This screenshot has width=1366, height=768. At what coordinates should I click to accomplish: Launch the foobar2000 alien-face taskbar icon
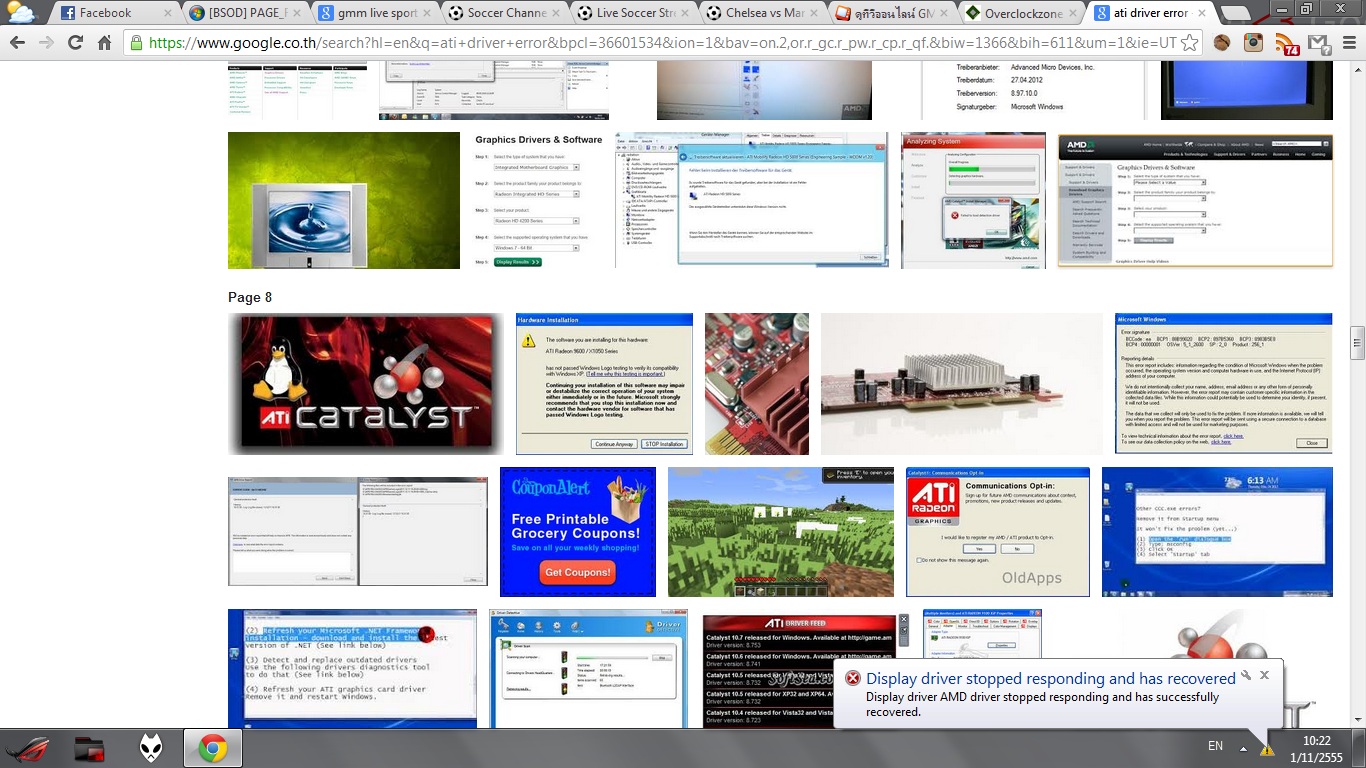151,748
